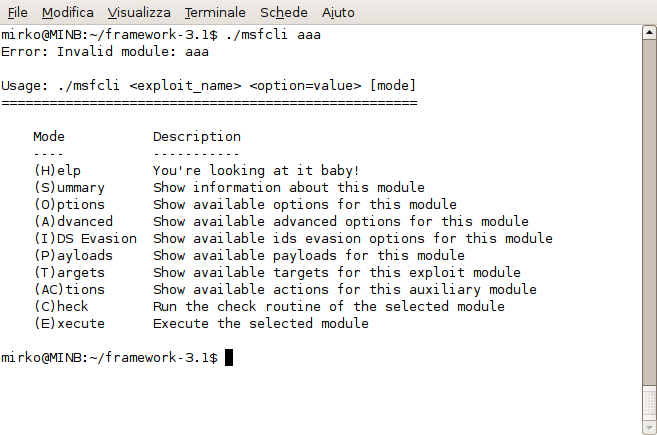Click the '<exploit_name>' placeholder text
Viewport: 657px width, 435px height.
[x=185, y=85]
